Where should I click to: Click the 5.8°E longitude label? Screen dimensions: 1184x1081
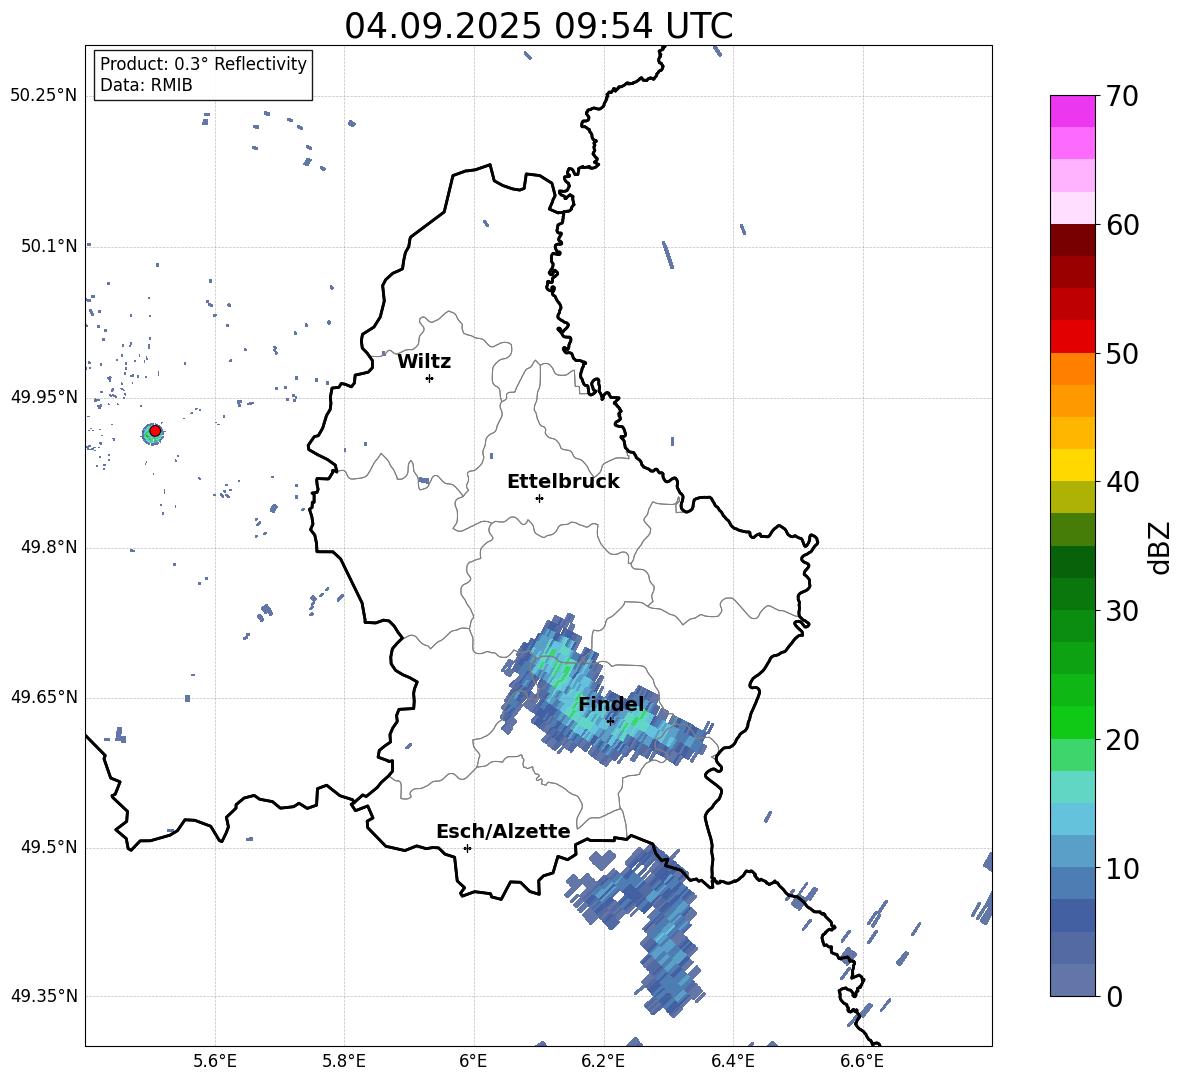click(x=344, y=1061)
